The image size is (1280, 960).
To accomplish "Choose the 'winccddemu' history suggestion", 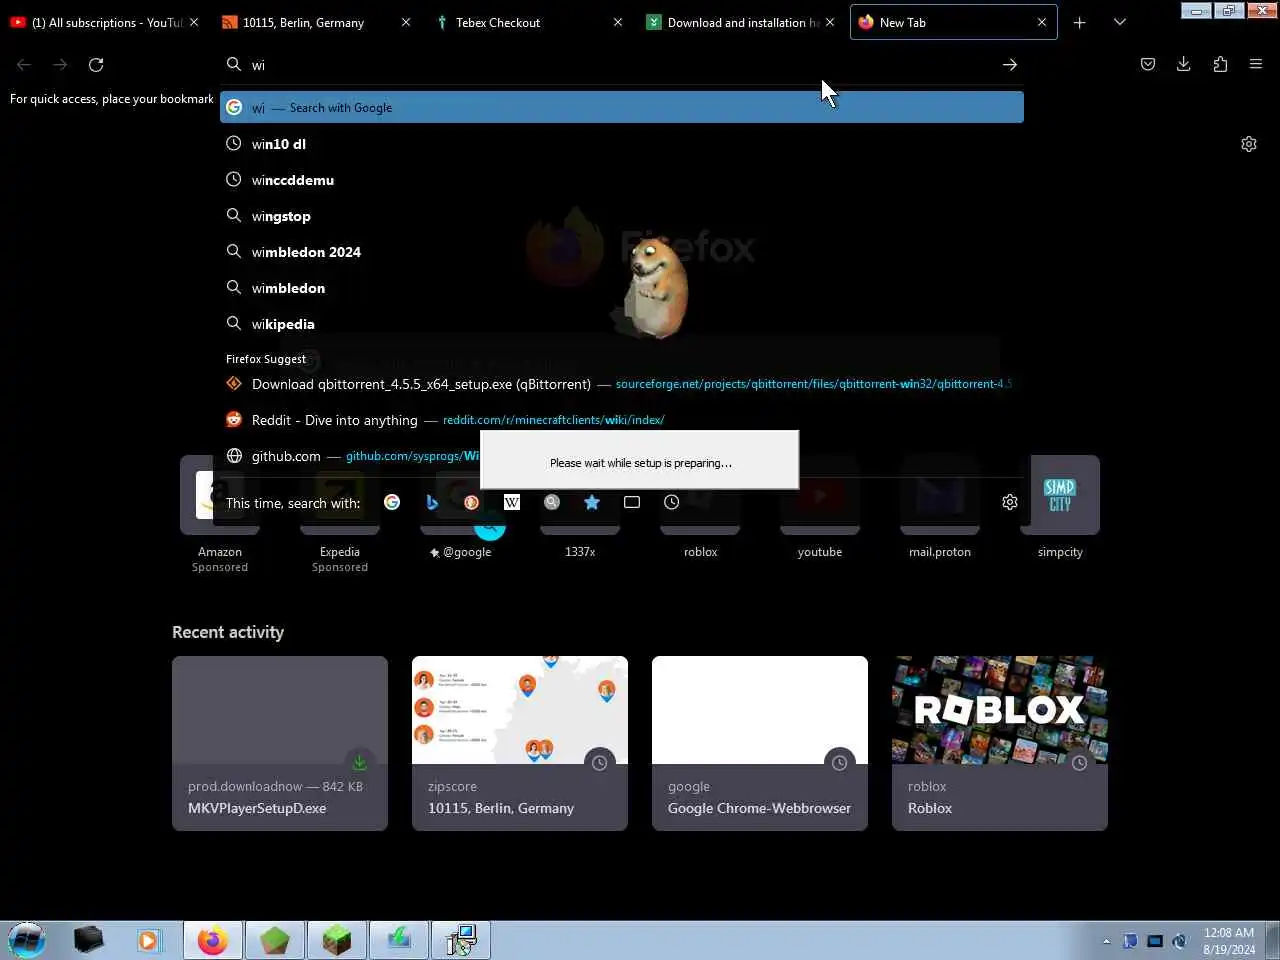I will point(622,180).
